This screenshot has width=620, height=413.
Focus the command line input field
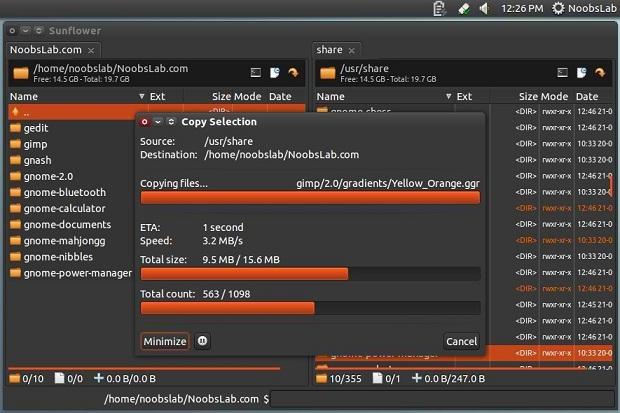(x=442, y=399)
